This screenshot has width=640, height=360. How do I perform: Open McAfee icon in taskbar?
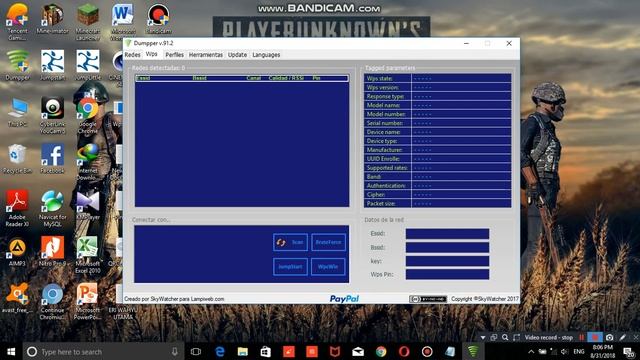335,351
